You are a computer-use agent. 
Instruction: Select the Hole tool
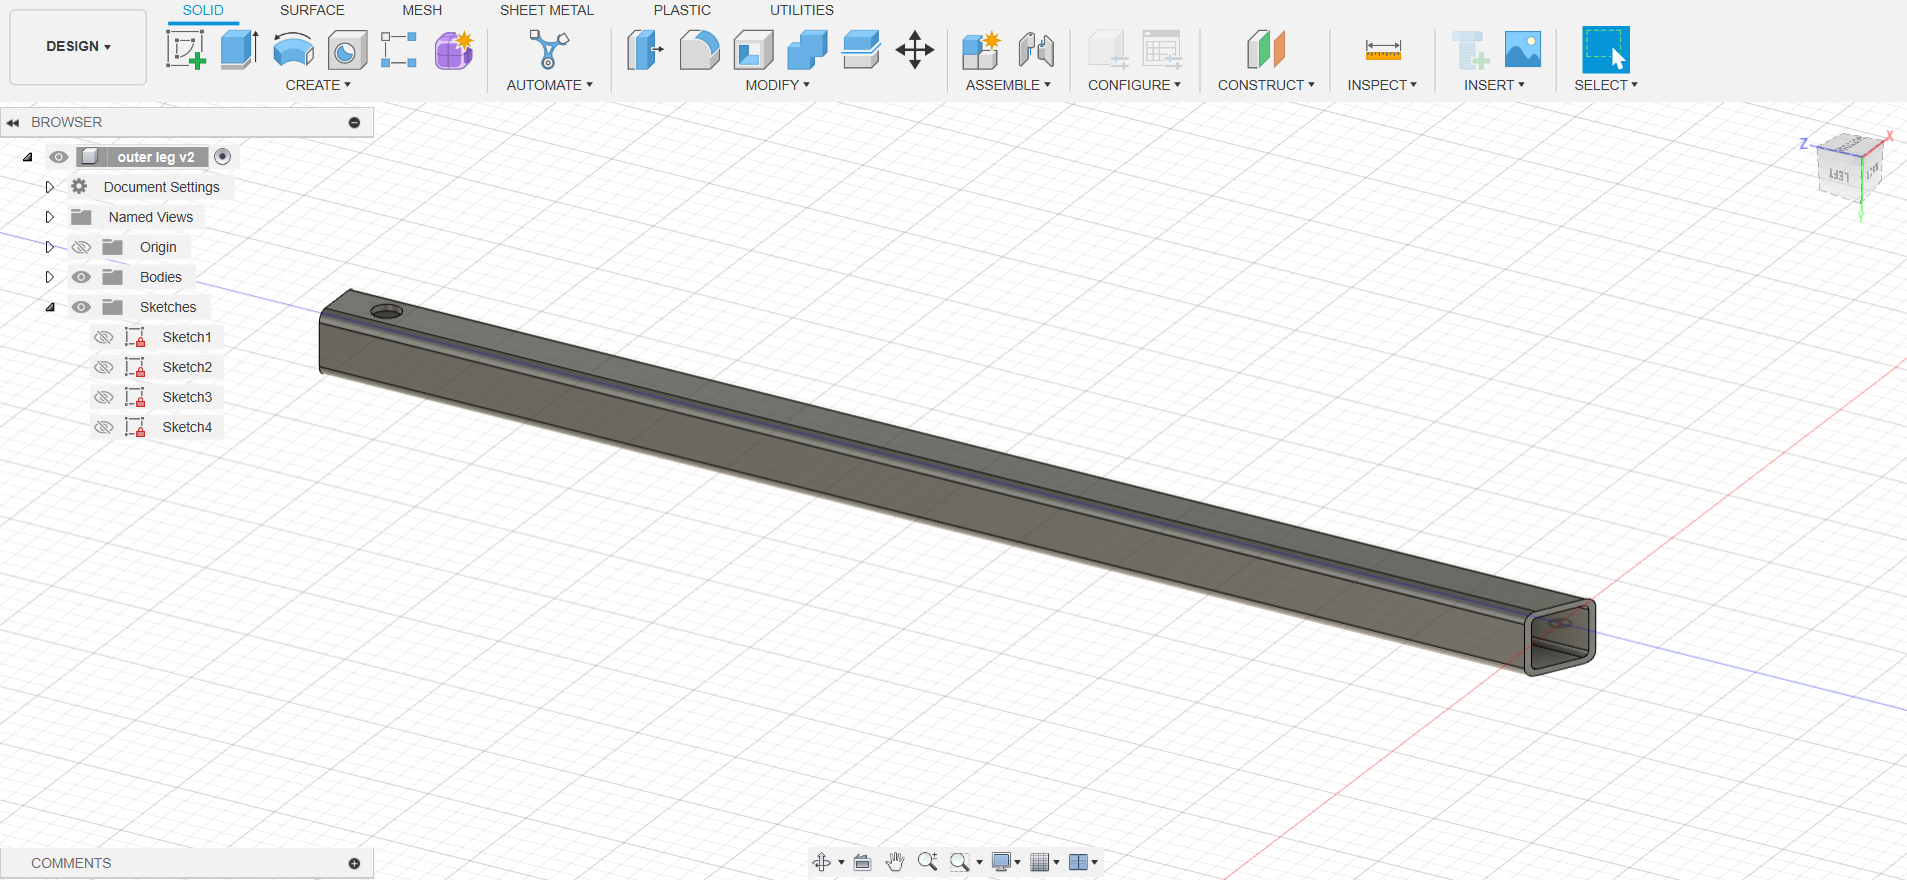click(x=347, y=50)
